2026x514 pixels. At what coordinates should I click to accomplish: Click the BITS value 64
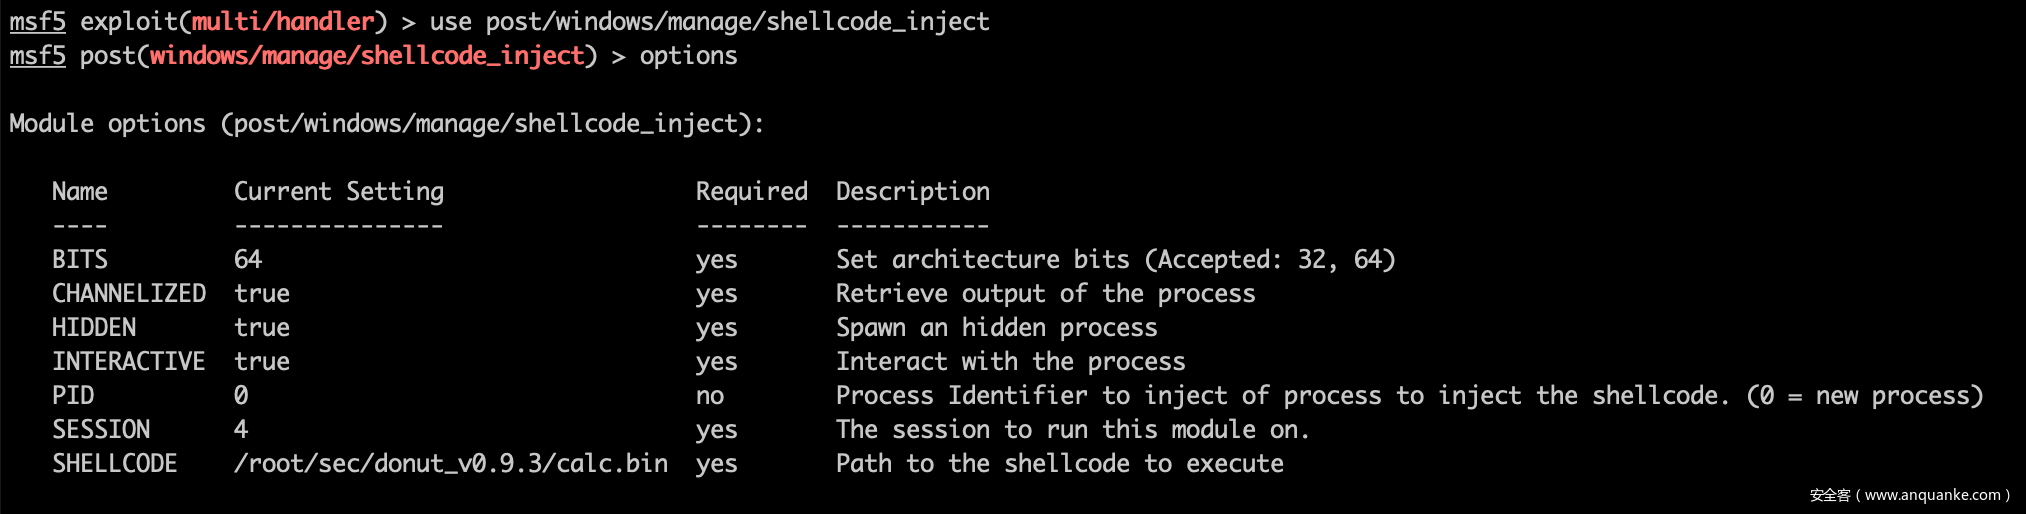pyautogui.click(x=248, y=259)
